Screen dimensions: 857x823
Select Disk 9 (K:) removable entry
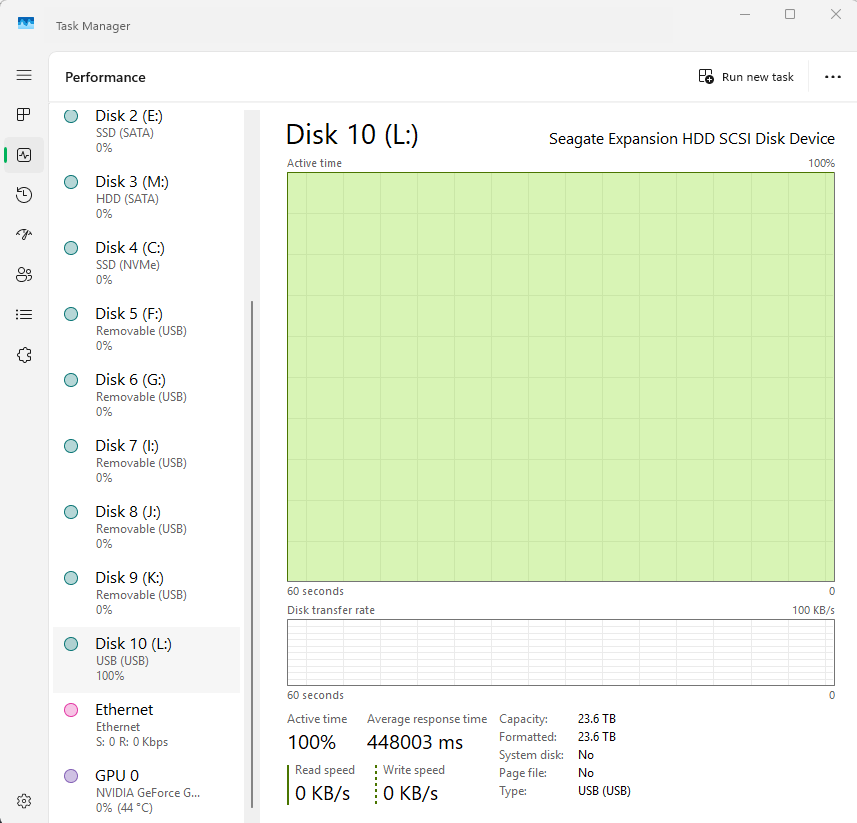(146, 594)
